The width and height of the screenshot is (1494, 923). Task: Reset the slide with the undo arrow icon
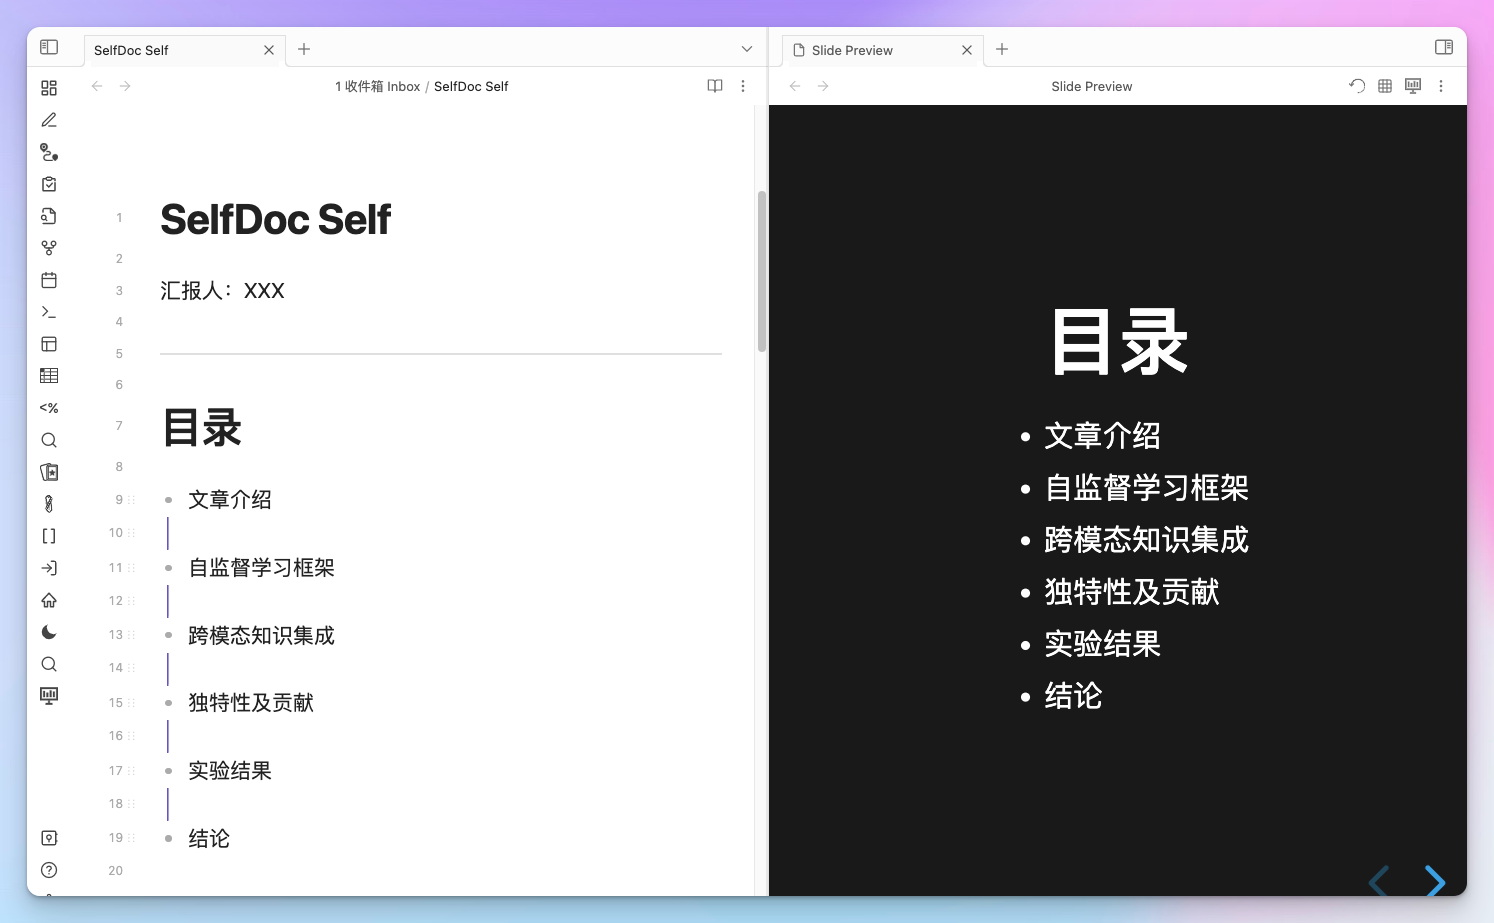[x=1357, y=86]
